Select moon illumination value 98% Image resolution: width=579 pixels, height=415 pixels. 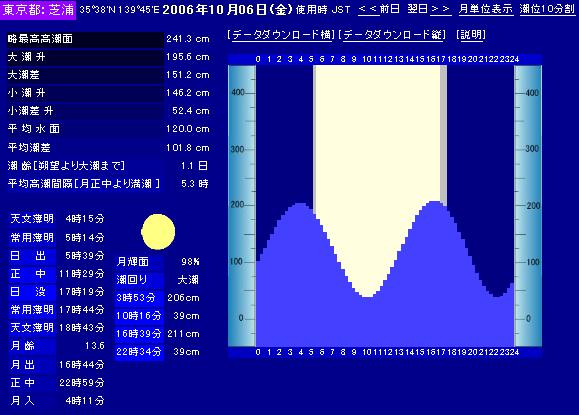tap(190, 262)
